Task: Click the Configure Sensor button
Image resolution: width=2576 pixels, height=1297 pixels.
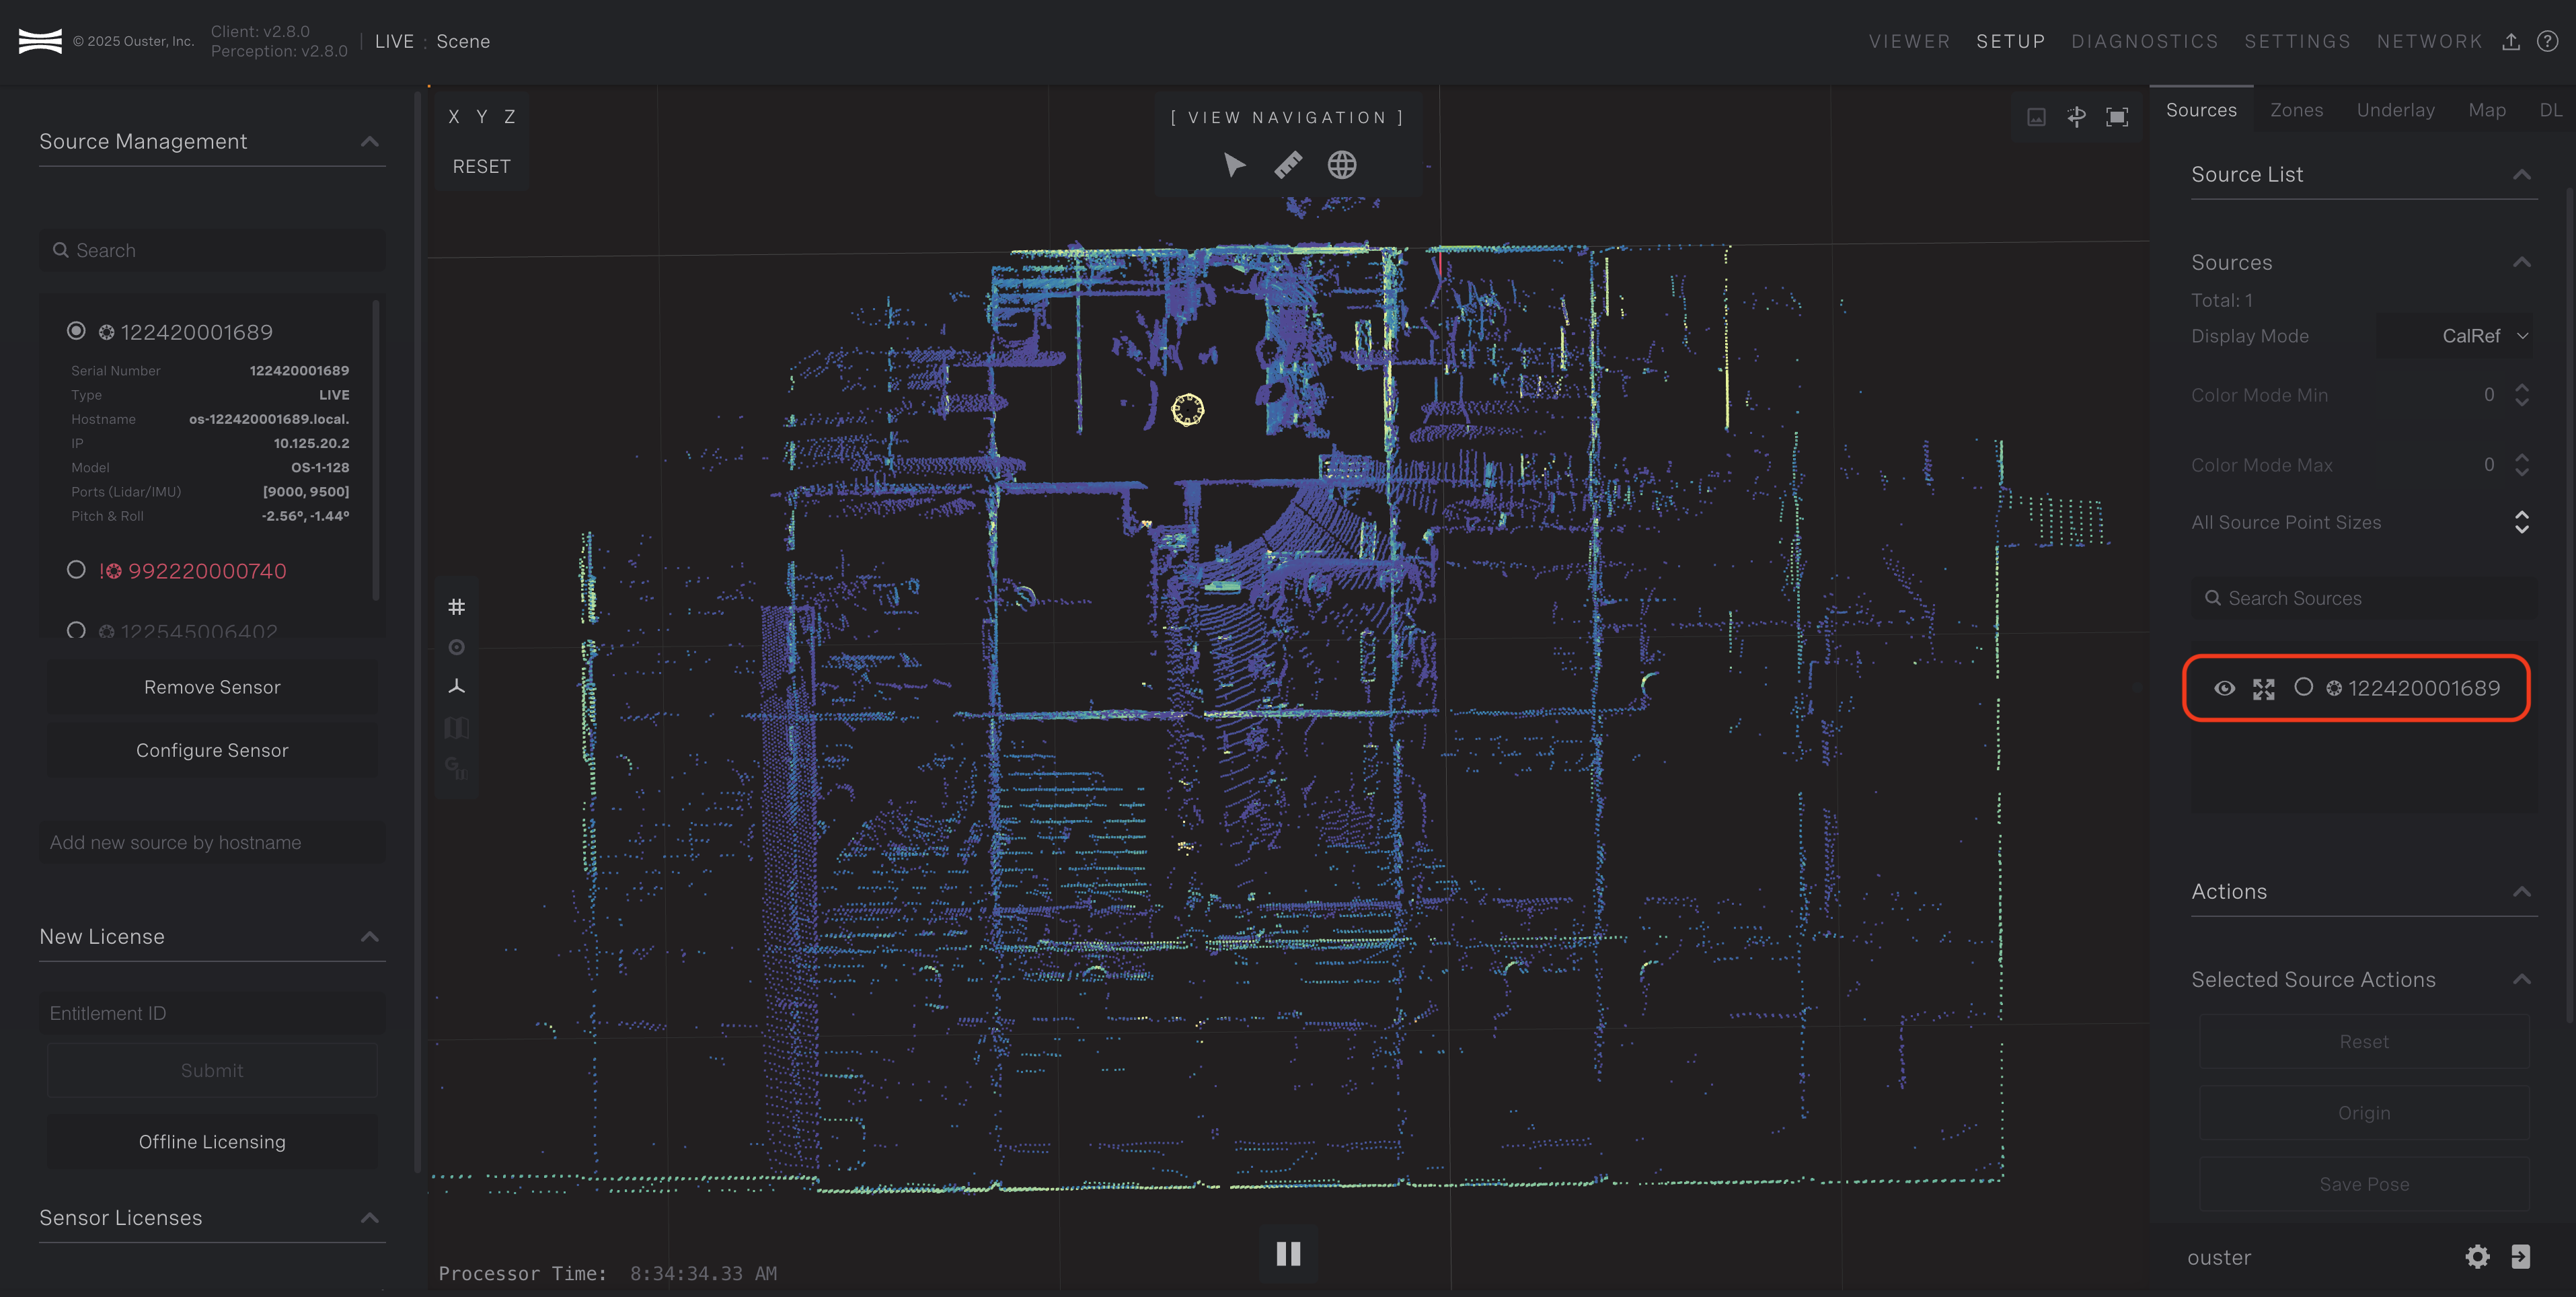Action: [x=212, y=750]
